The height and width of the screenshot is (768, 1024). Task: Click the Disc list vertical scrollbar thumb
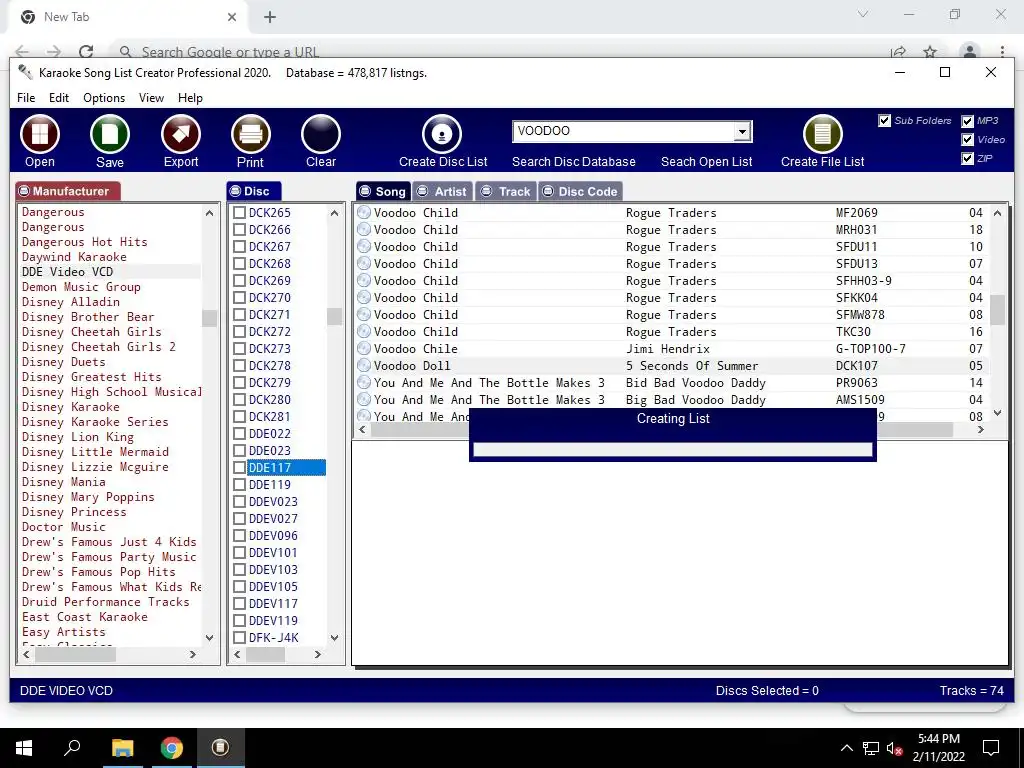pos(334,316)
